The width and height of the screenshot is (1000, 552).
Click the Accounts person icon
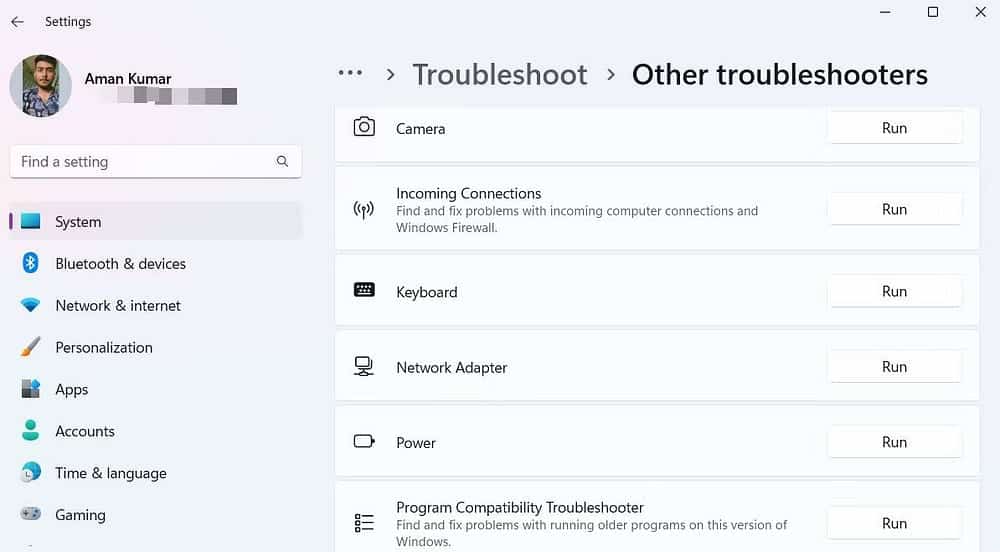coord(31,431)
